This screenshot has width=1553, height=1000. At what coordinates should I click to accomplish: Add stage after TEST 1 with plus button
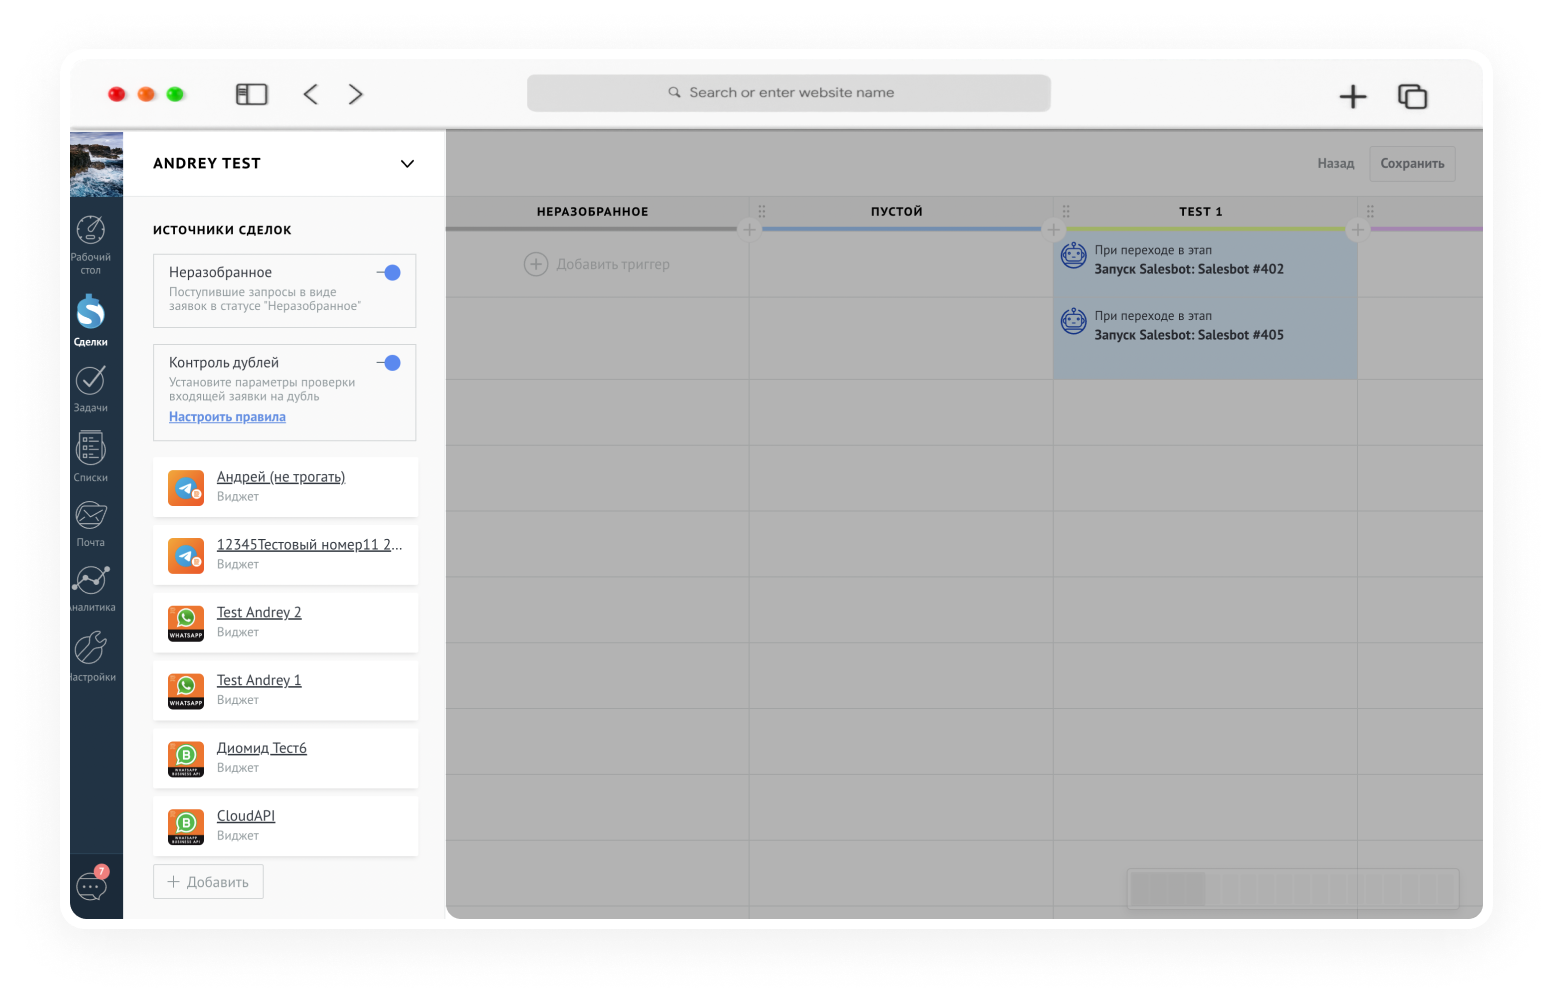1357,230
